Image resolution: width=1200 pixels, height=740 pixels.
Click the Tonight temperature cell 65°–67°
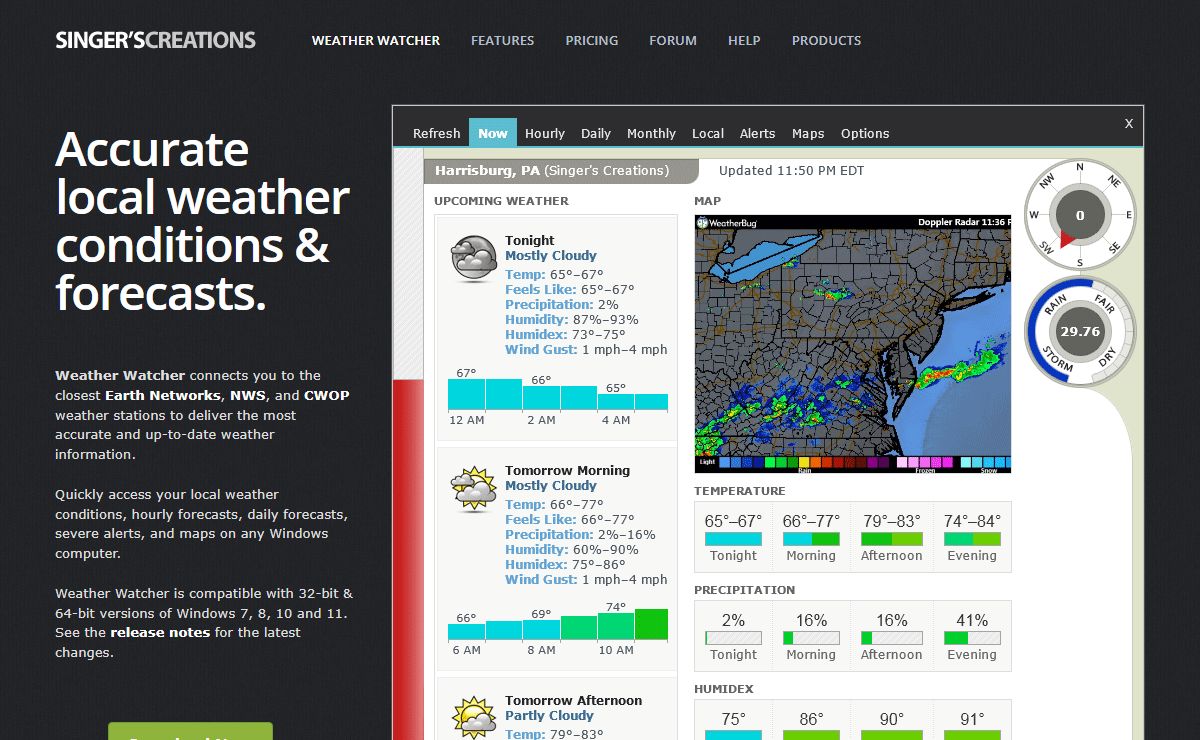734,537
